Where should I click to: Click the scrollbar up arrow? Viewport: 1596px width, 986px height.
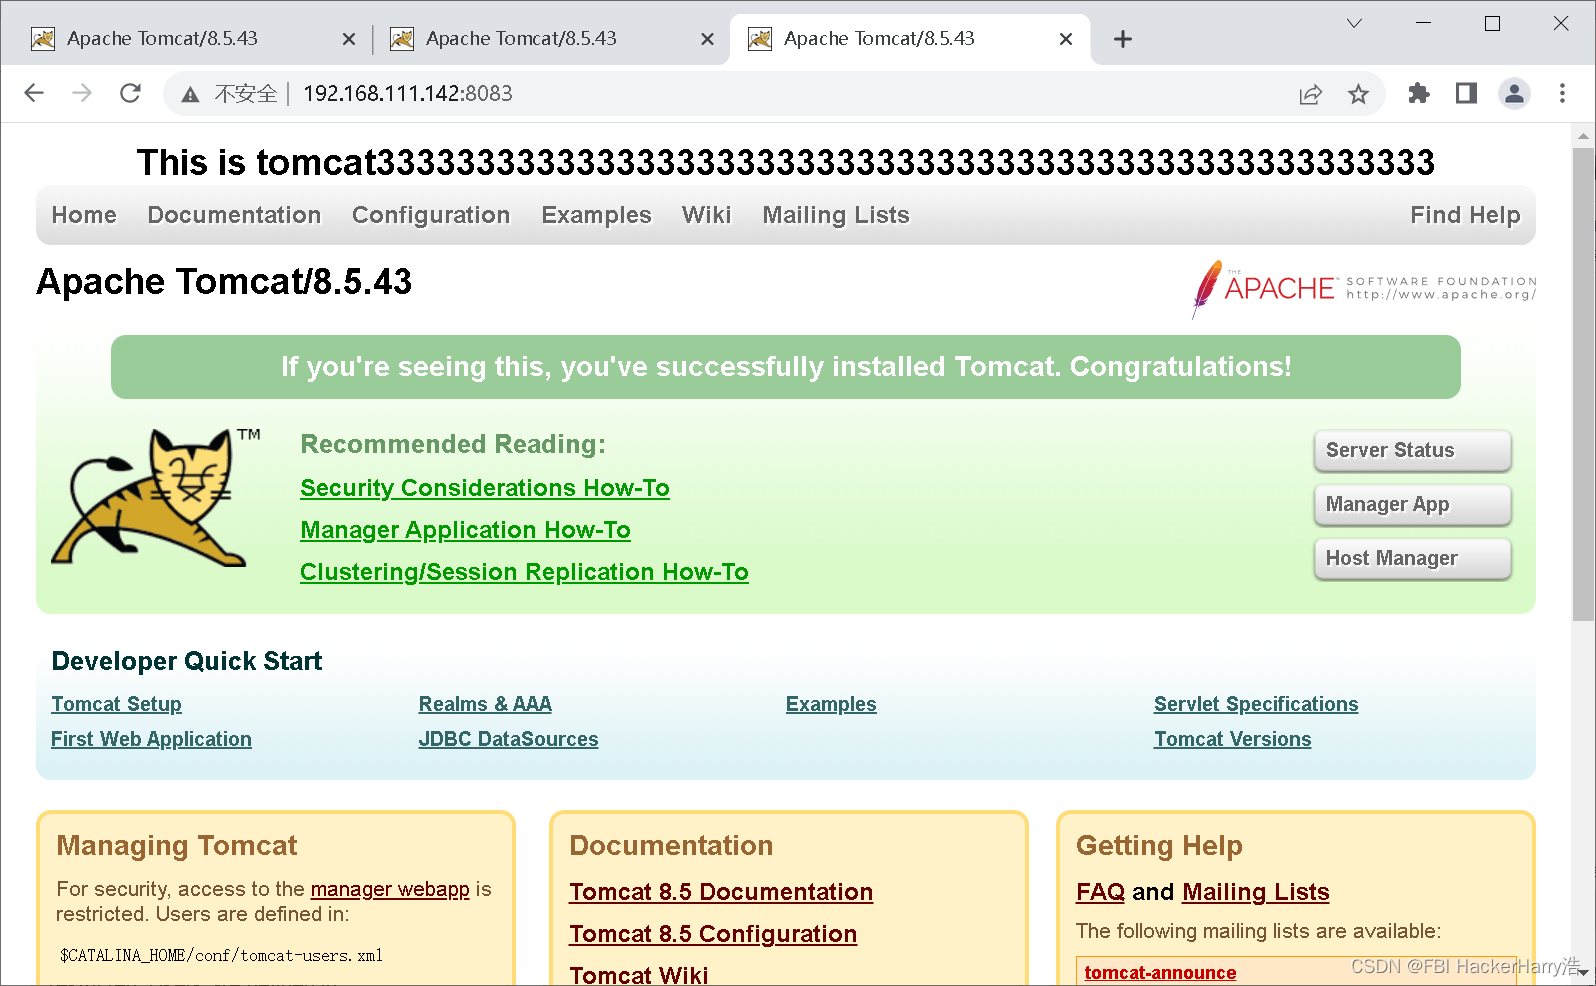1583,136
